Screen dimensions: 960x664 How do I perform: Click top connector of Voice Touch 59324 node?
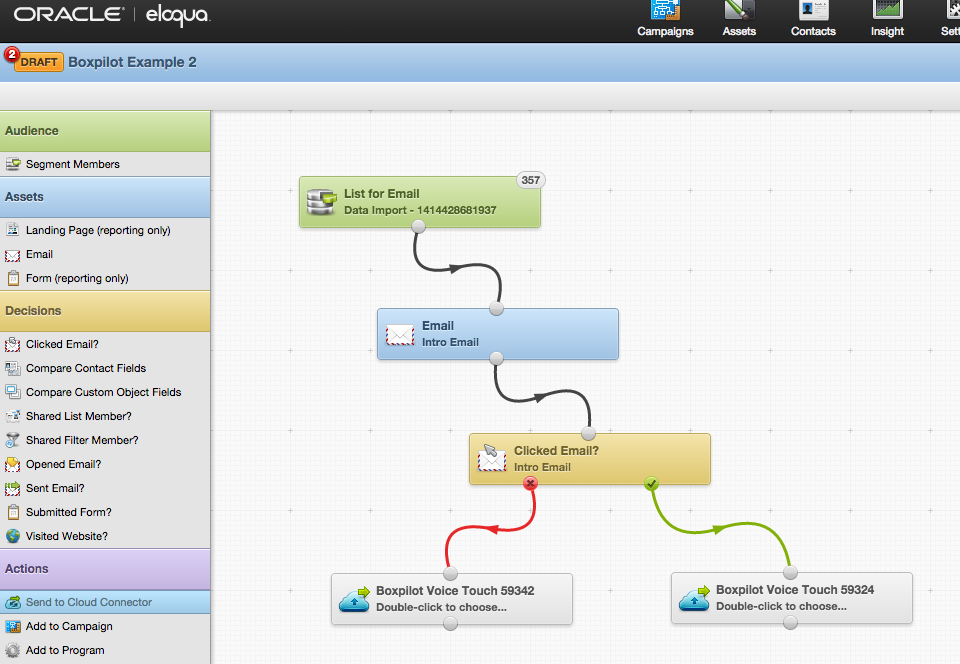pyautogui.click(x=790, y=573)
